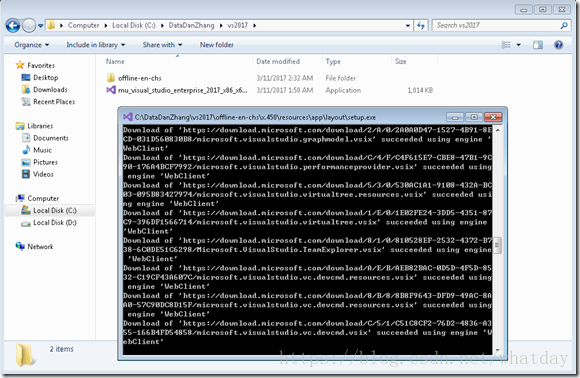Select DataDanZhang breadcrumb segment
This screenshot has width=580, height=378.
pos(191,25)
